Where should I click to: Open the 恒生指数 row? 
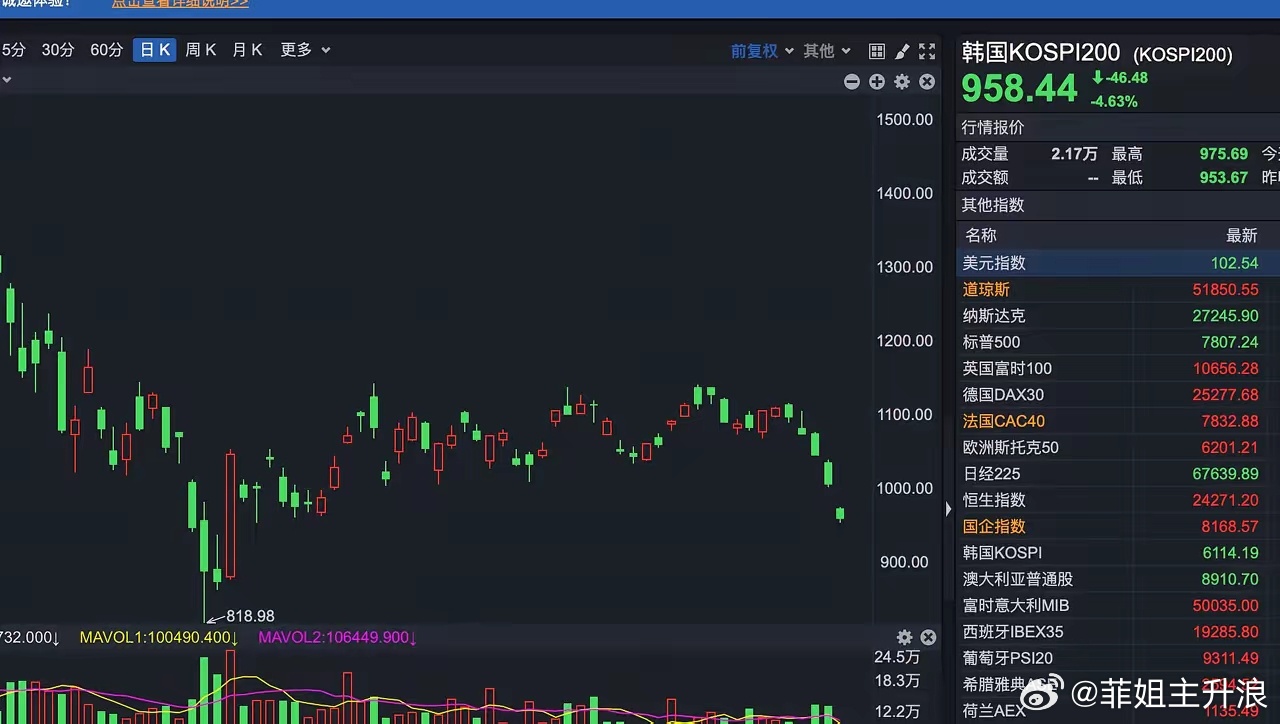[x=1118, y=500]
